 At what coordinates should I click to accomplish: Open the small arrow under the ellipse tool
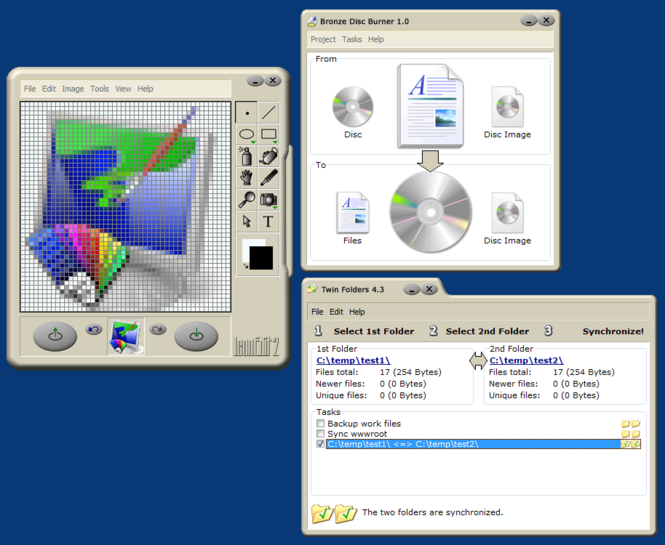(253, 142)
